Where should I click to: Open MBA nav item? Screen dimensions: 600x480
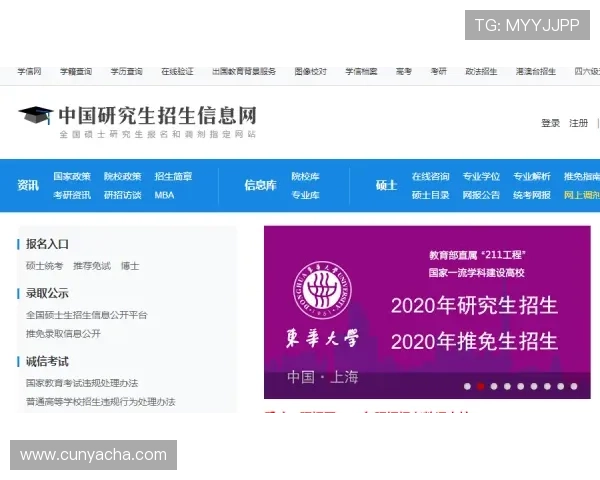165,195
